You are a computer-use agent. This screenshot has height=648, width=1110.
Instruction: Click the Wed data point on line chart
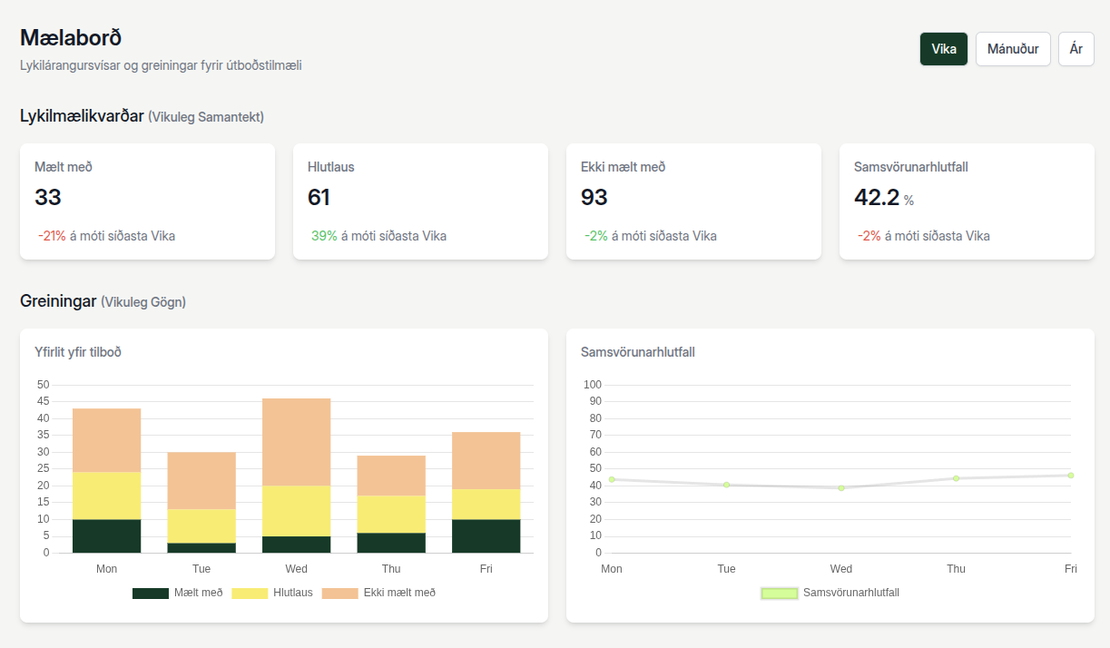pos(841,488)
